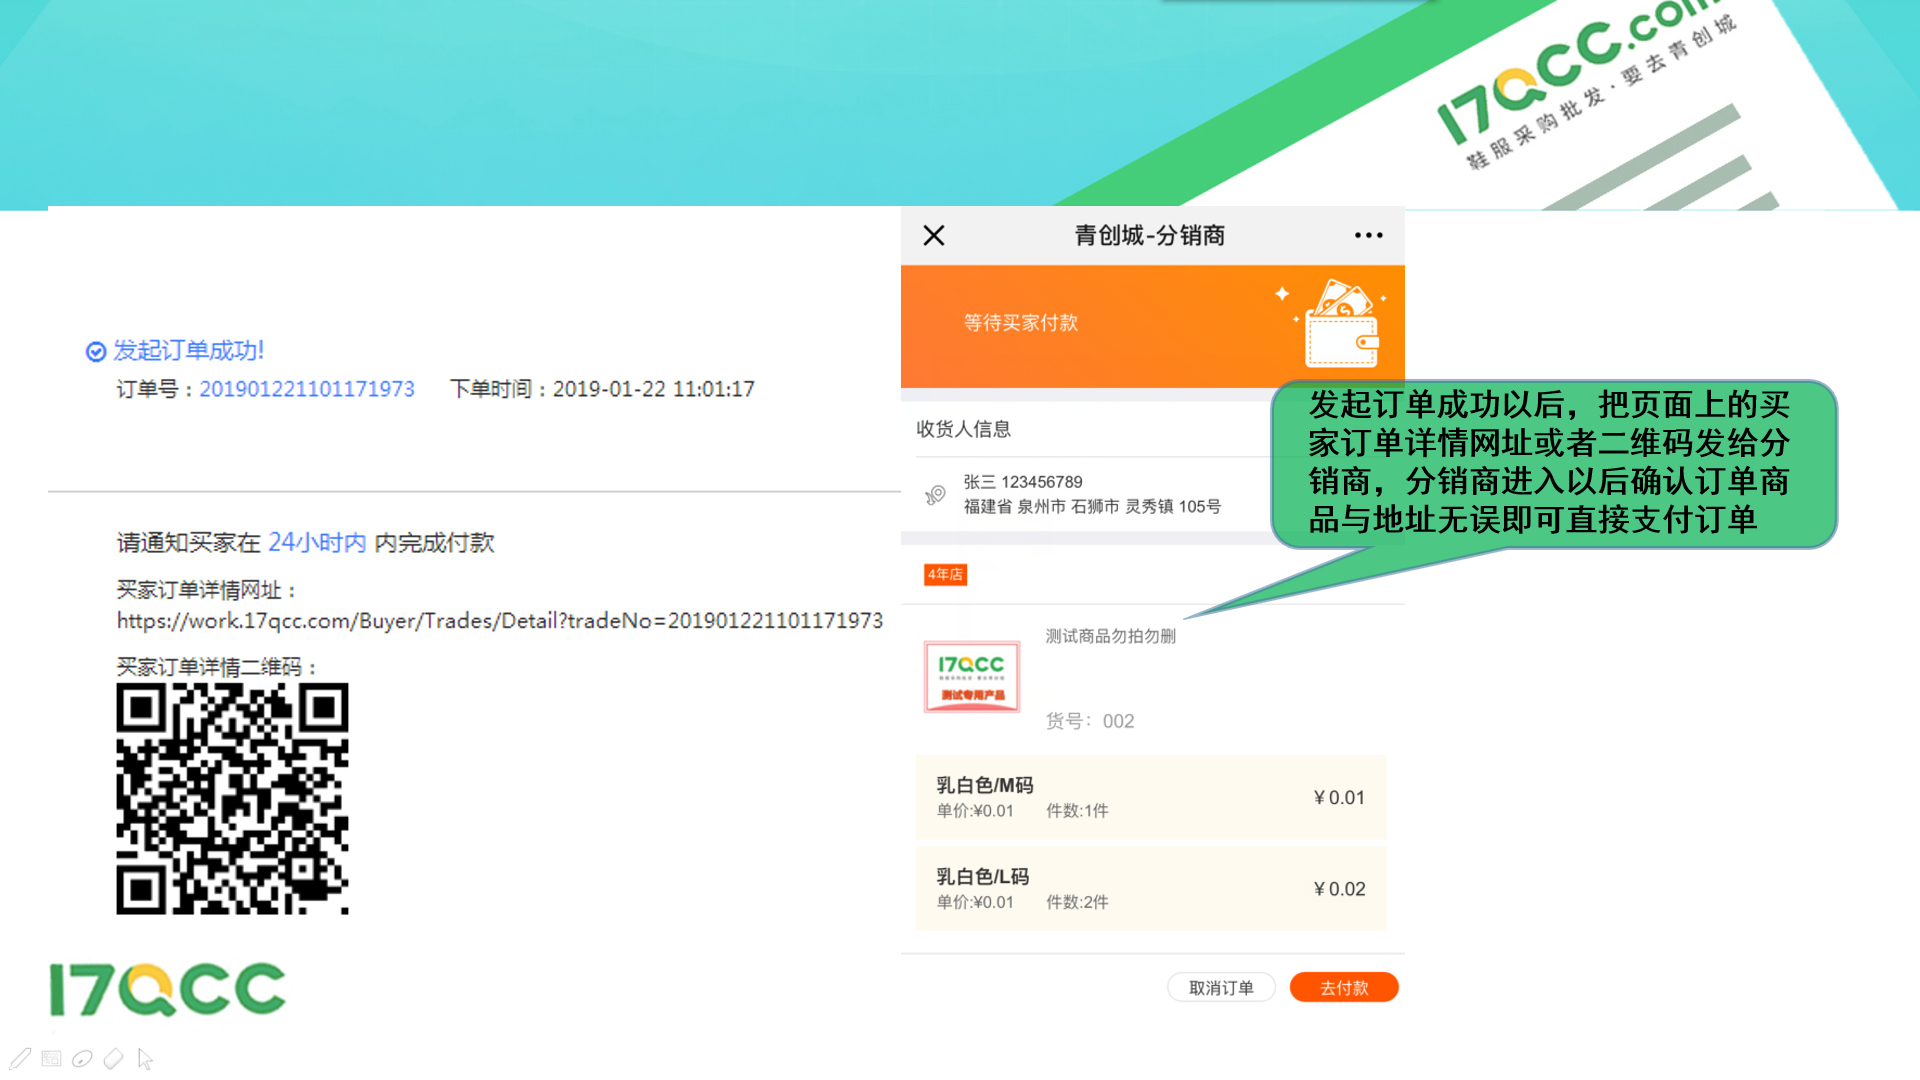The image size is (1920, 1080).
Task: Select the eraser tool icon
Action: (114, 1058)
